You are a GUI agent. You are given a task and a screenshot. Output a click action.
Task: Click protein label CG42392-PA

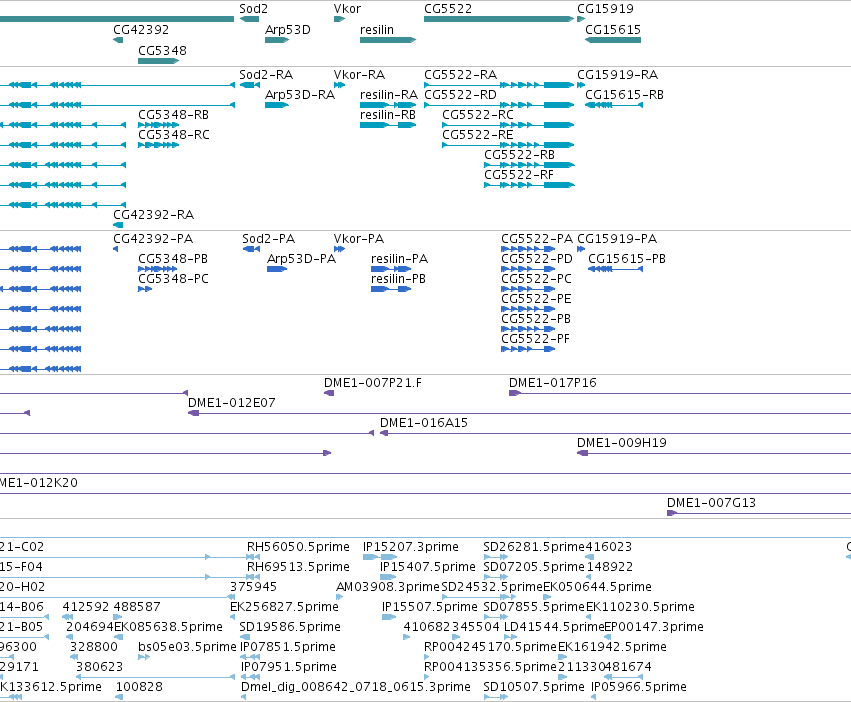(153, 239)
